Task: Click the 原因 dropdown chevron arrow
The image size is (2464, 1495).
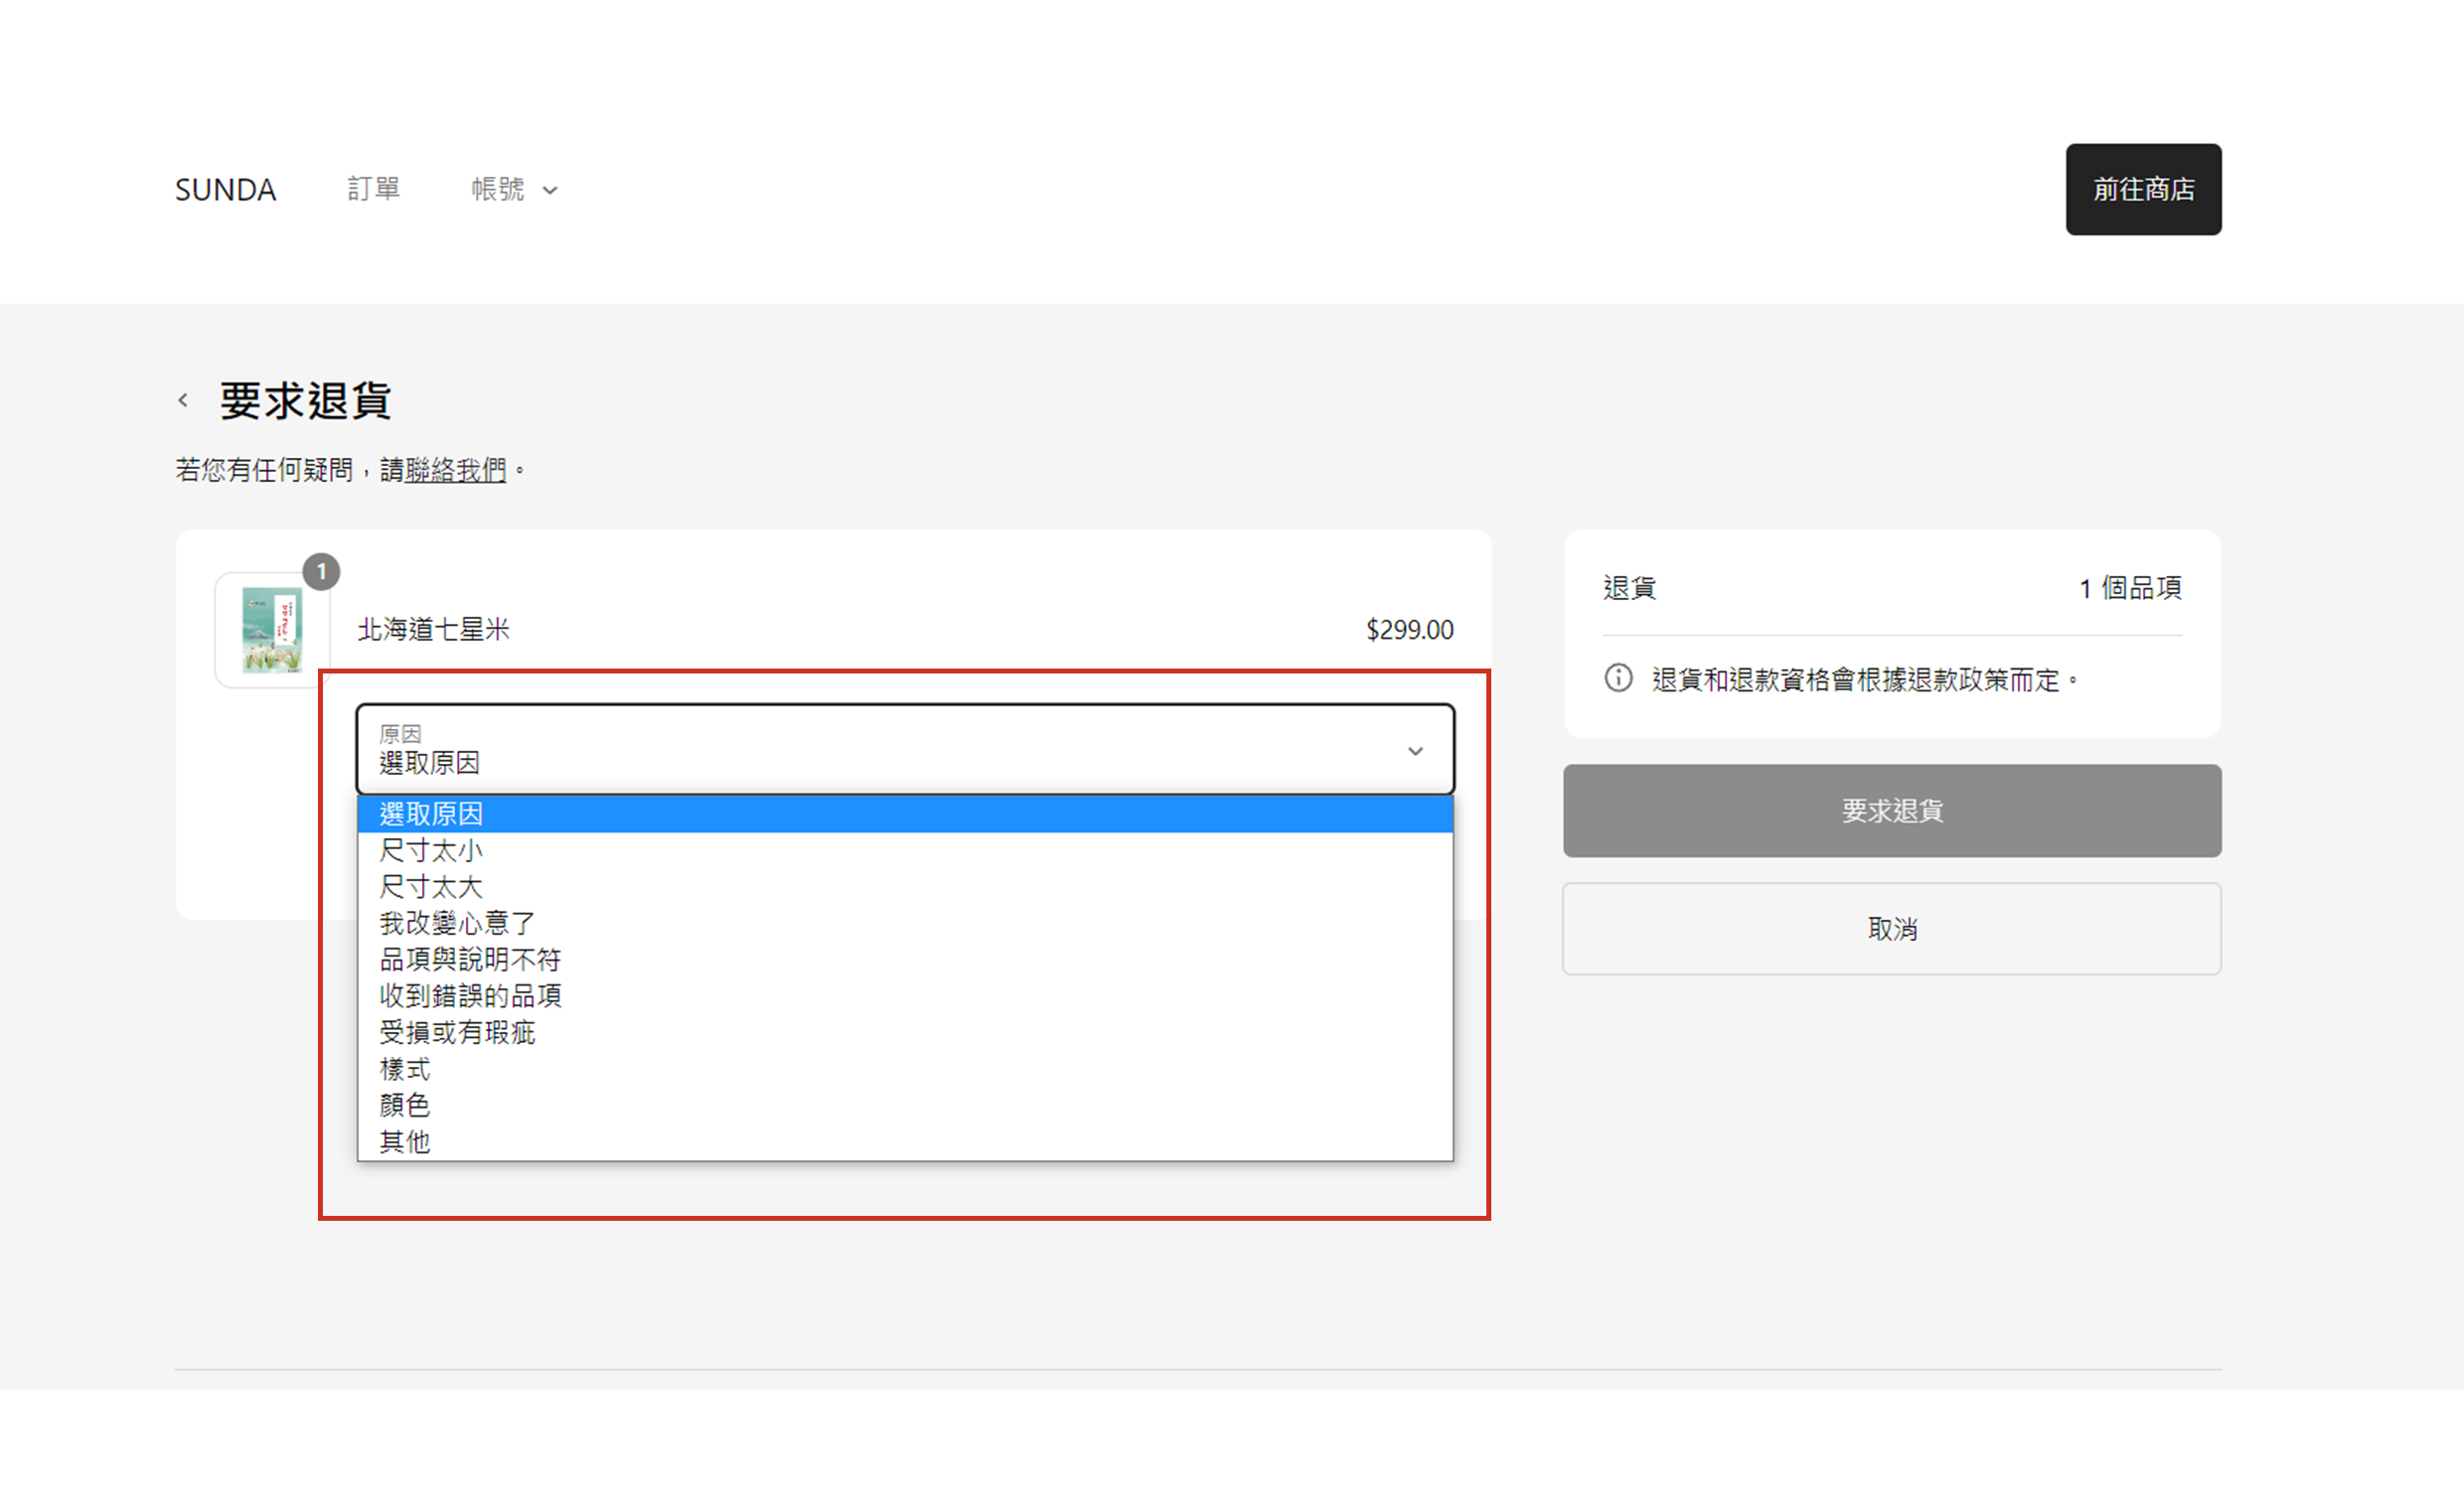Action: (x=1415, y=751)
